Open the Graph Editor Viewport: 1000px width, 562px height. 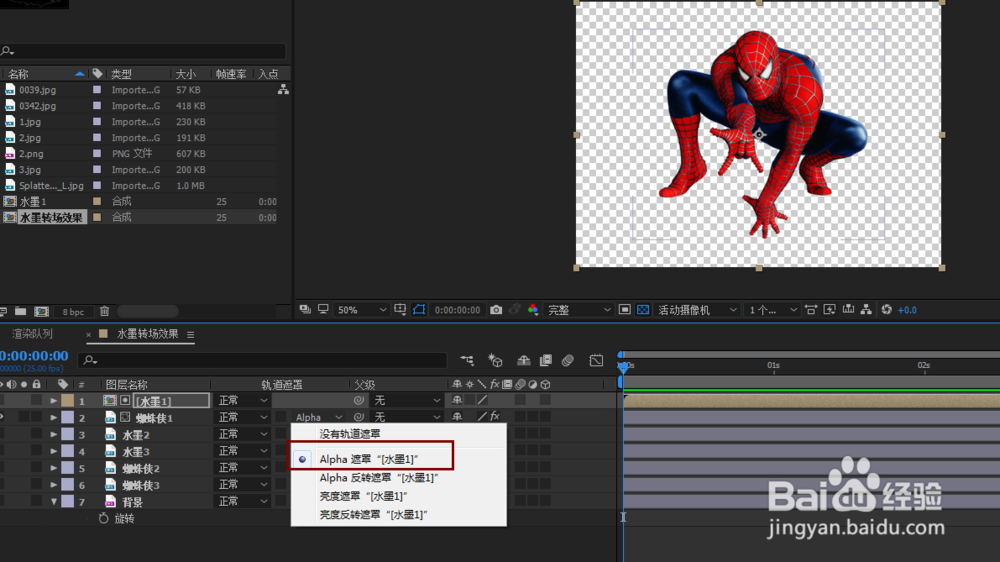(x=596, y=360)
